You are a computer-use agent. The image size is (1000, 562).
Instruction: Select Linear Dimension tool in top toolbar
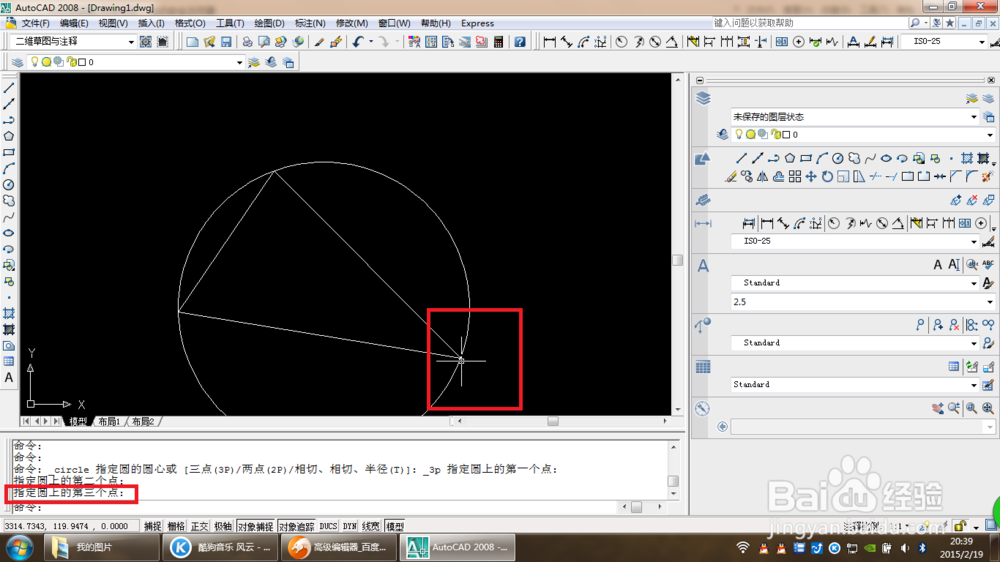[x=549, y=42]
